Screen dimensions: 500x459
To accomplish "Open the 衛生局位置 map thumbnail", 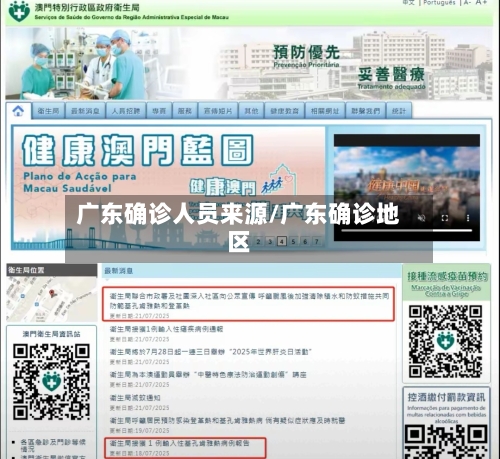I will [x=51, y=299].
